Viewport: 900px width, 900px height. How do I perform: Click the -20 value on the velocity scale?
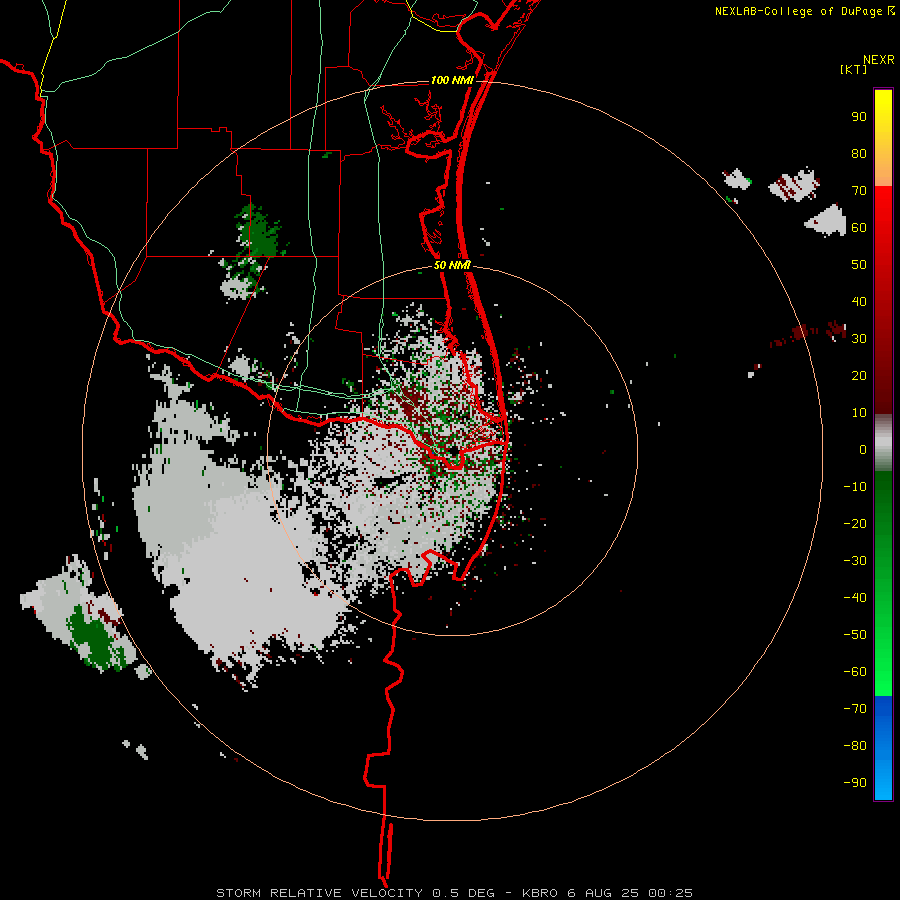[855, 524]
